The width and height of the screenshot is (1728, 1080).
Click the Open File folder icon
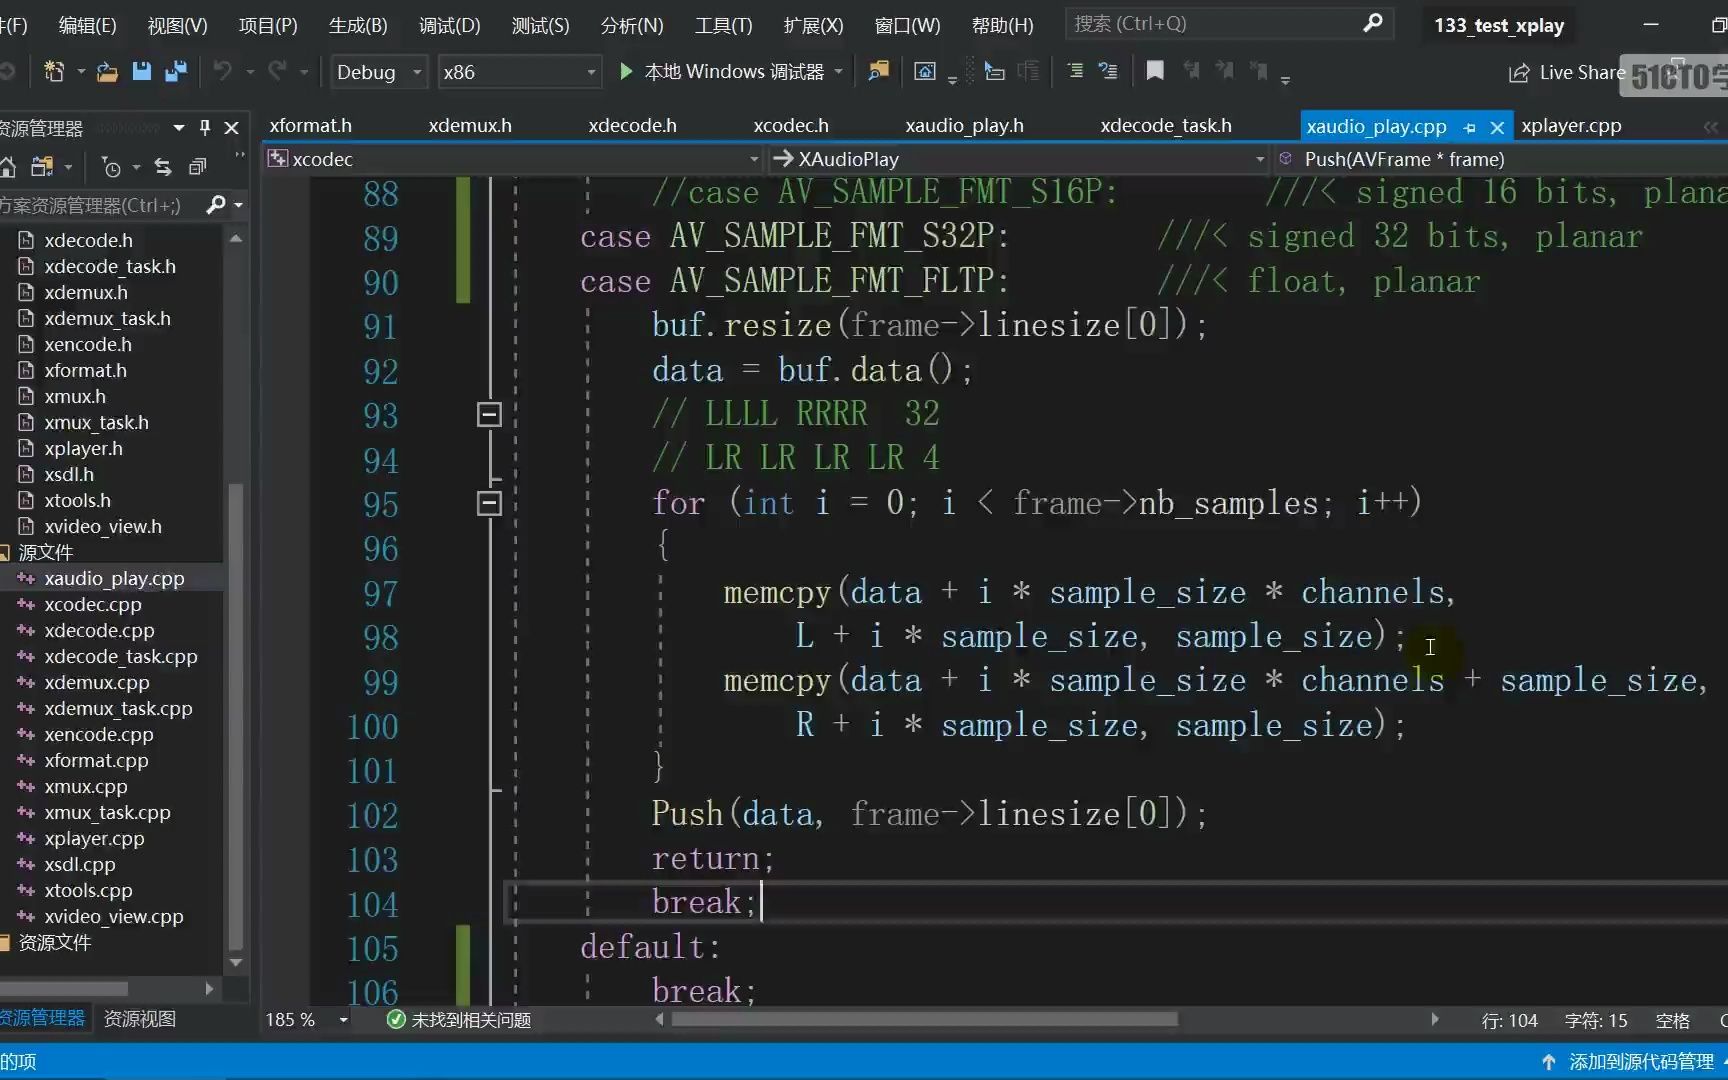[107, 72]
